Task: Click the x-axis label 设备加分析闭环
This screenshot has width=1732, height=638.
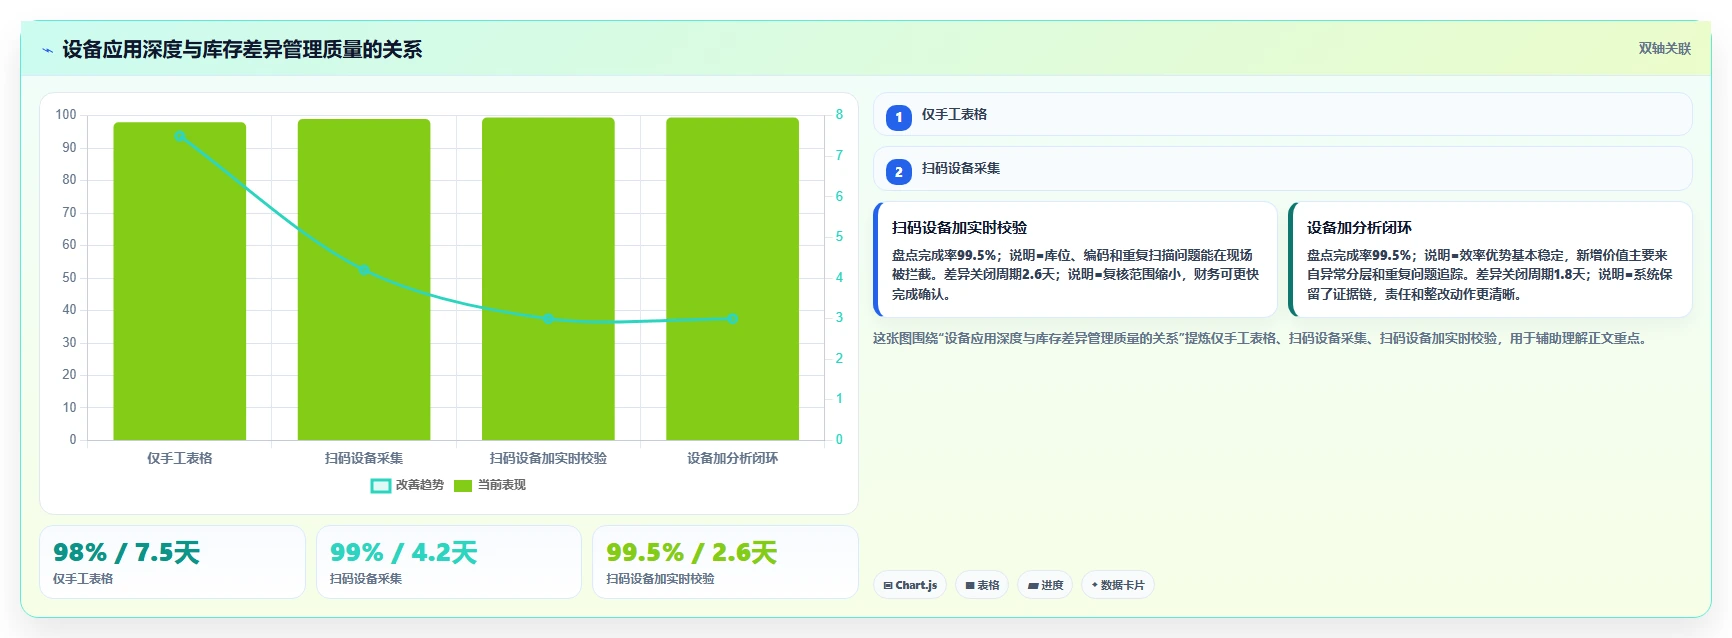Action: click(732, 458)
